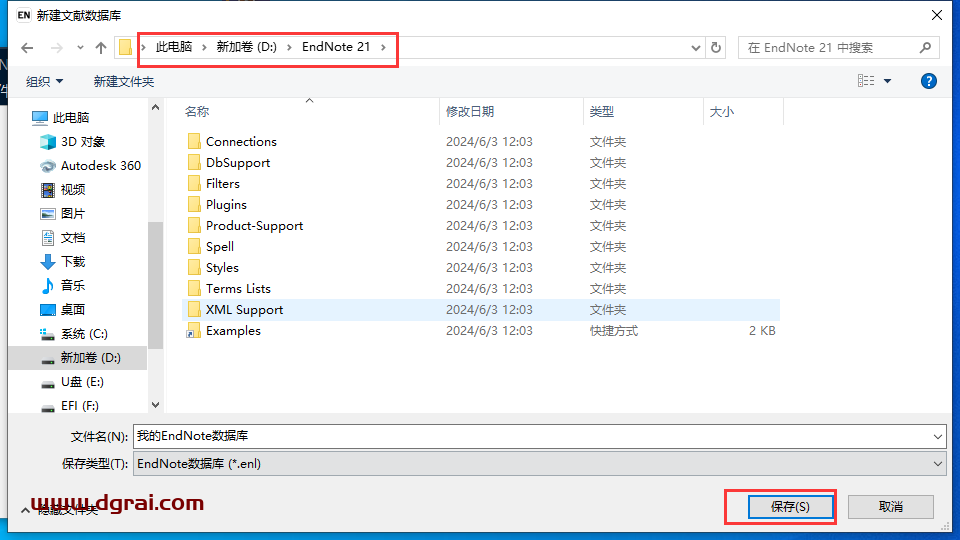Viewport: 960px width, 540px height.
Task: Close the 新建文献数据库 dialog
Action: [x=937, y=15]
